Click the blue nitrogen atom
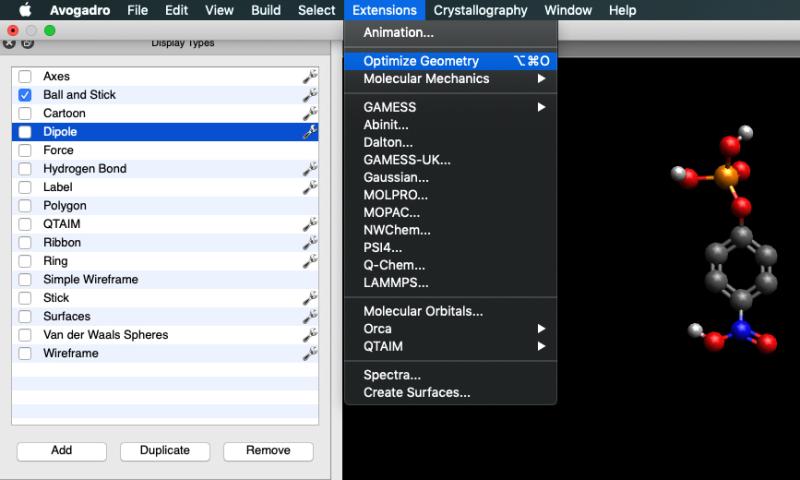Image resolution: width=800 pixels, height=480 pixels. point(741,331)
